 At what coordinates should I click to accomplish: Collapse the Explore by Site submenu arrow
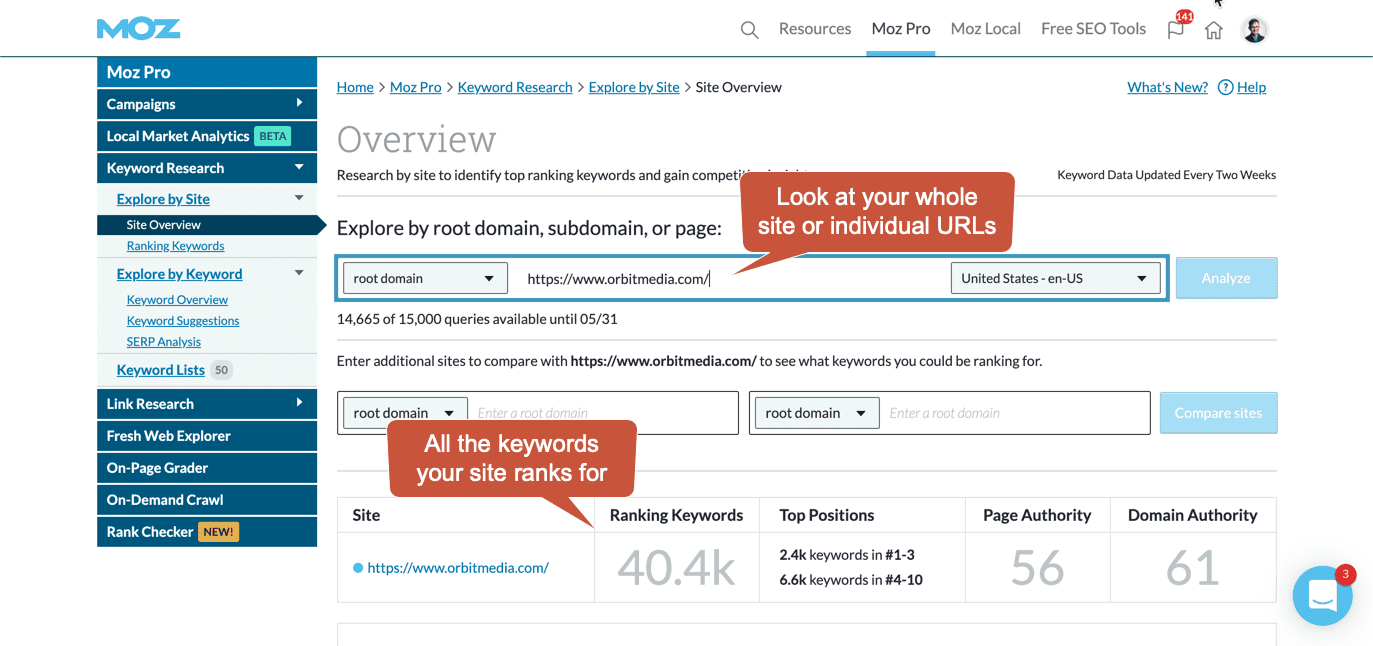click(x=299, y=198)
